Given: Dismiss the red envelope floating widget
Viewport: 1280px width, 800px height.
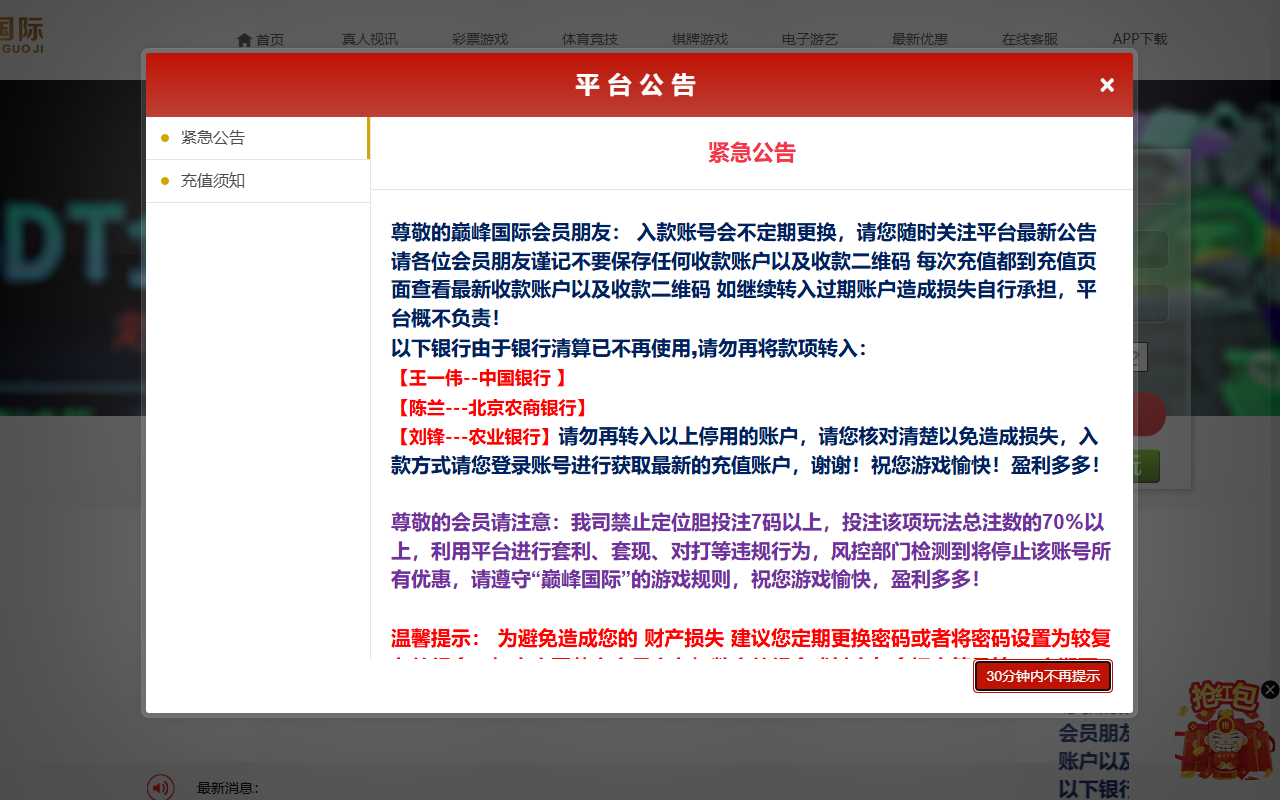Looking at the screenshot, I should tap(1270, 689).
